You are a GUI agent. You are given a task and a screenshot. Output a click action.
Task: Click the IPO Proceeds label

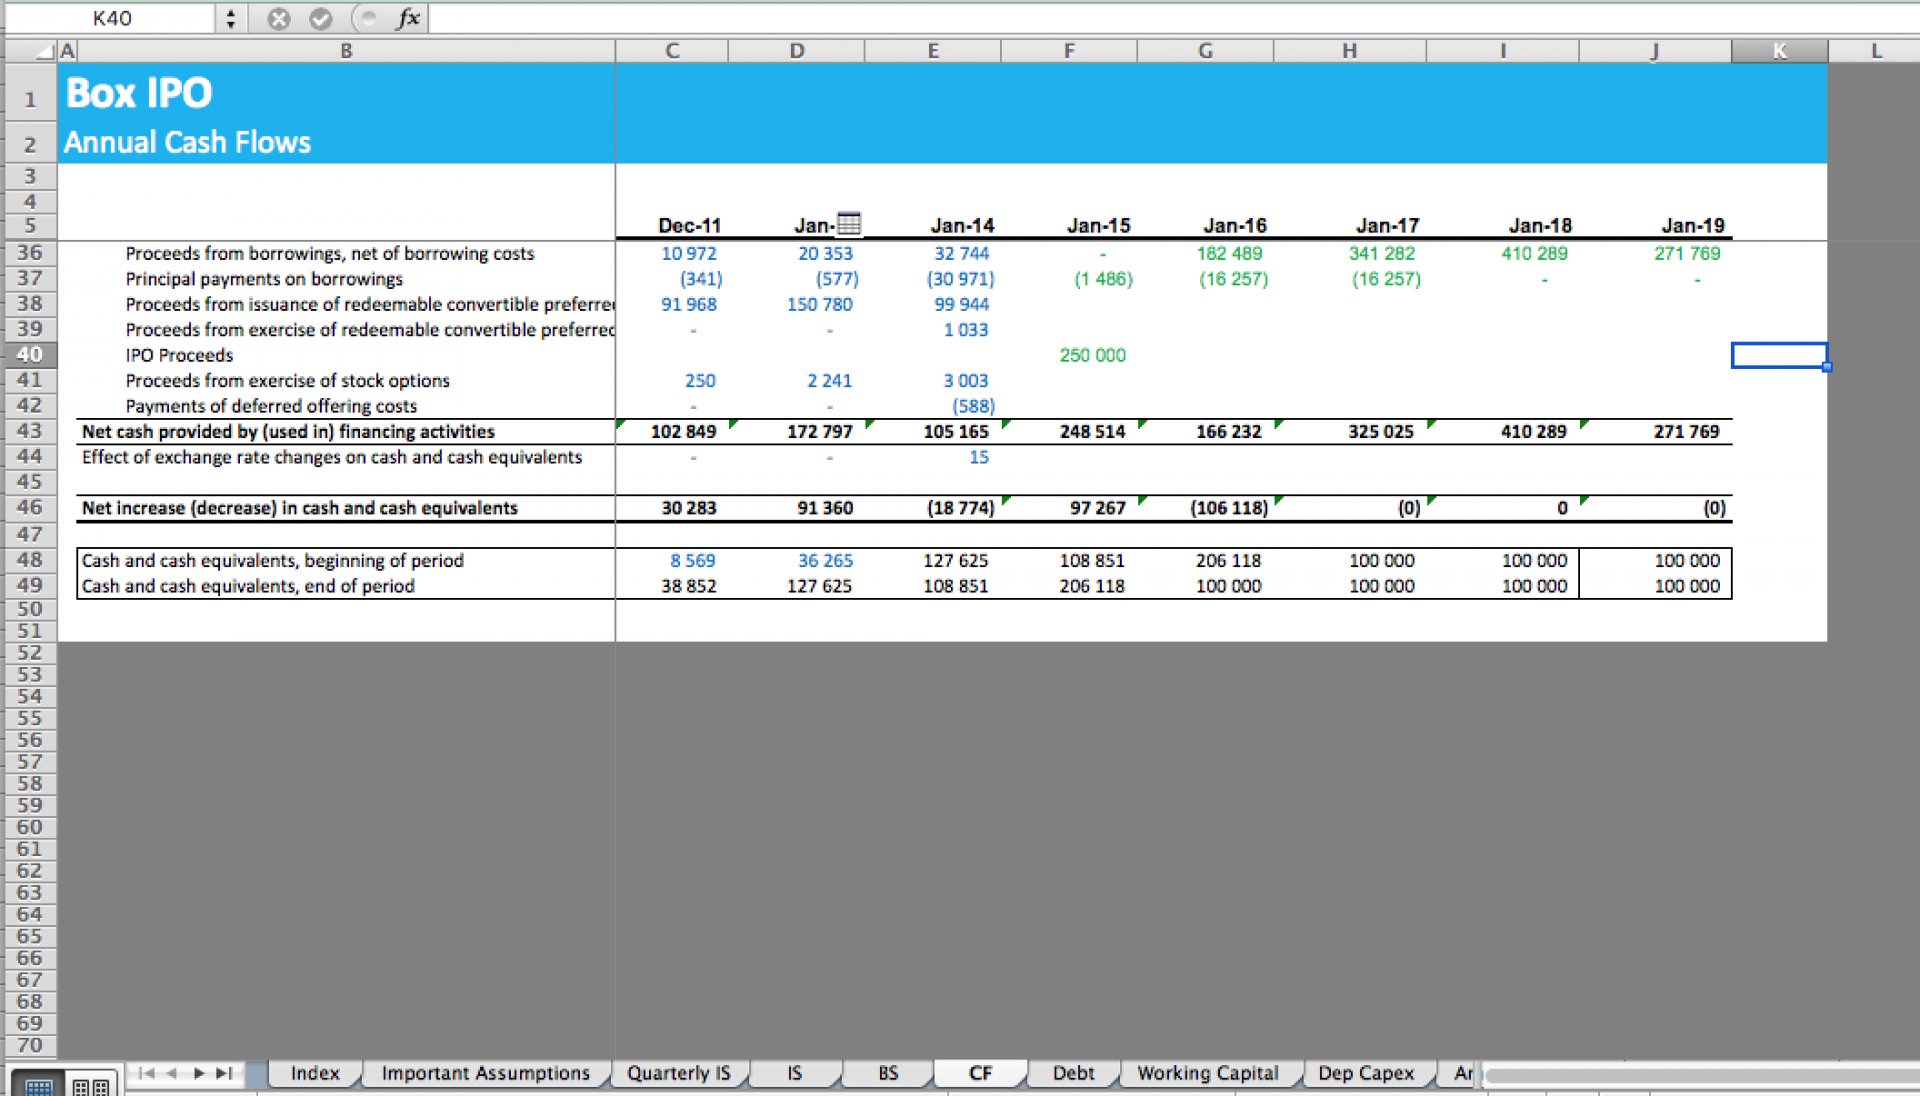pos(179,355)
